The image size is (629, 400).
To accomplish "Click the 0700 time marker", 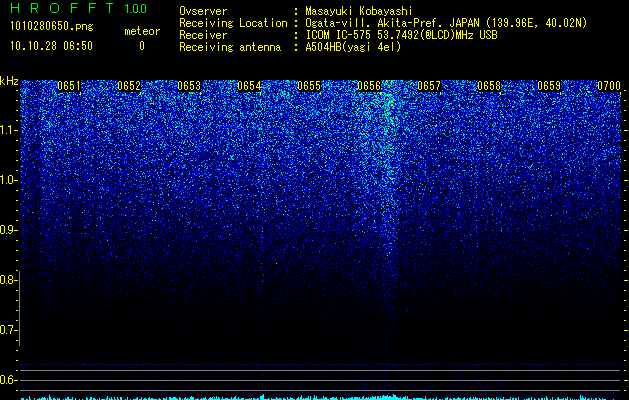I will click(609, 86).
